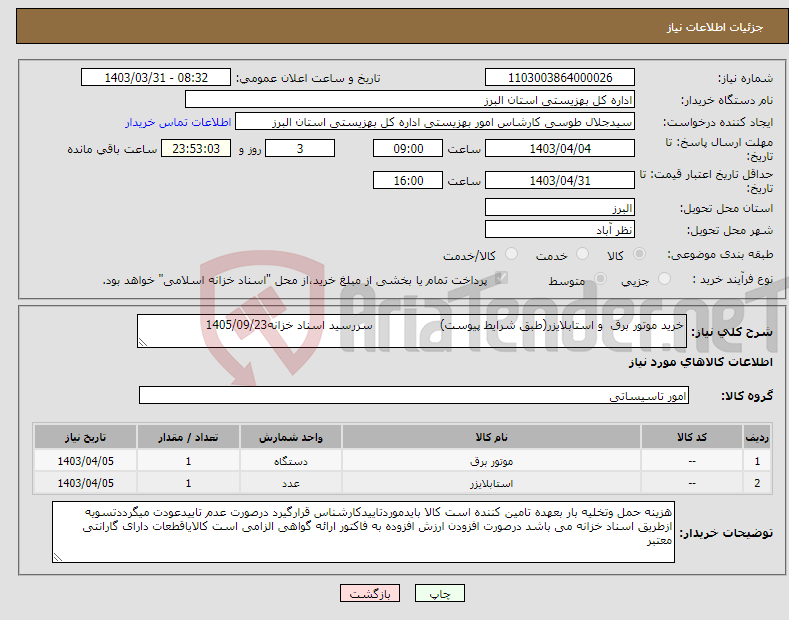Click the delivery city field نظرآباد
Viewport: 789px width, 620px height.
click(560, 229)
